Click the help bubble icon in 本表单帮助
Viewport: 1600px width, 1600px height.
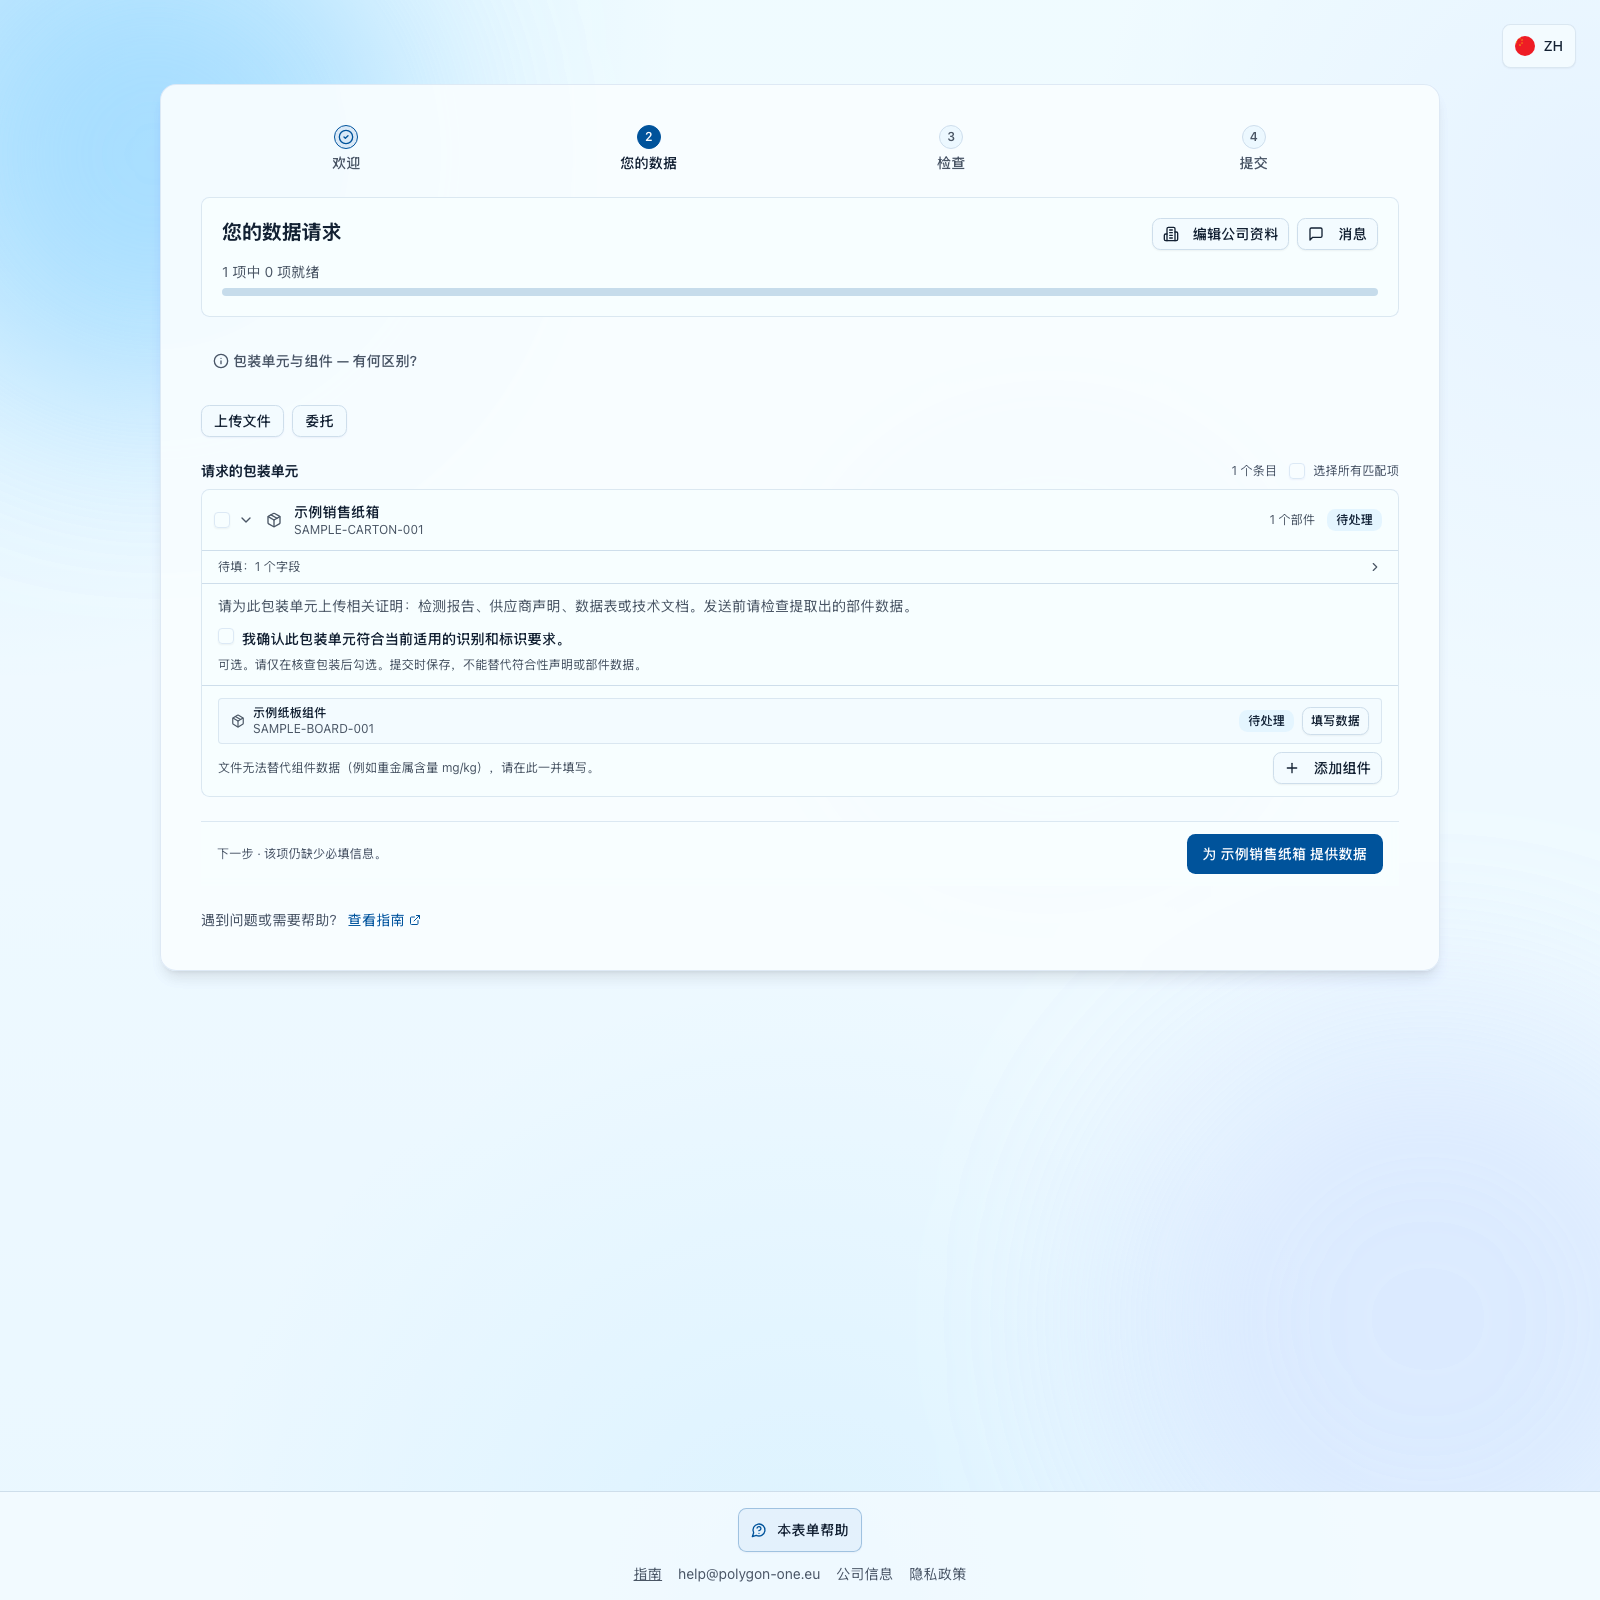[x=759, y=1530]
